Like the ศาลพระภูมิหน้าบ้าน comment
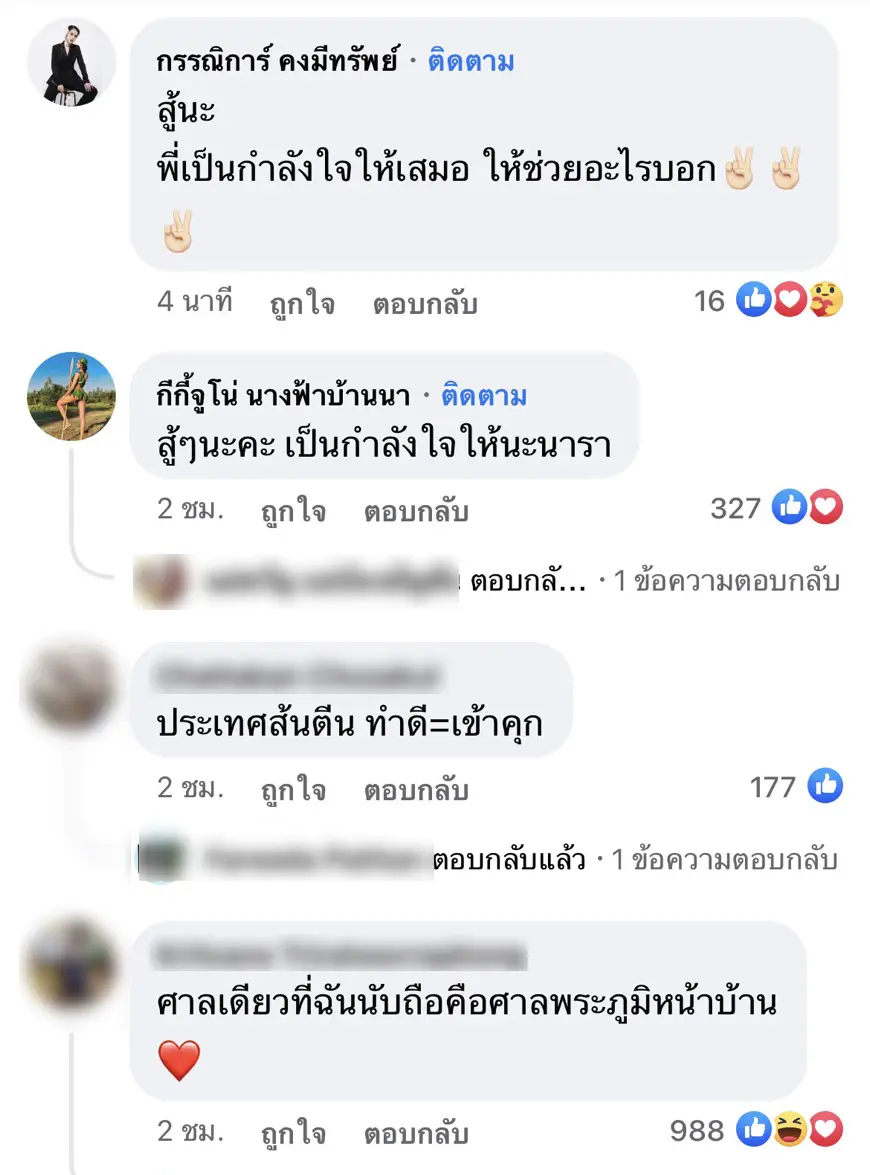The height and width of the screenshot is (1175, 870). (293, 1133)
